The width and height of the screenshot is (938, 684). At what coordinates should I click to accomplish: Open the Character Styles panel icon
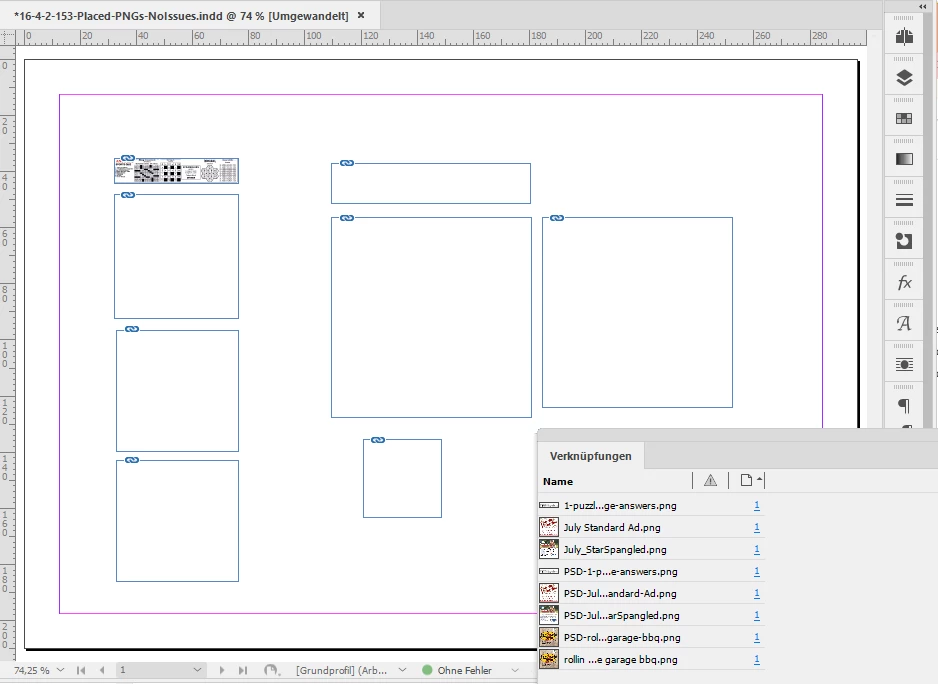[x=904, y=323]
